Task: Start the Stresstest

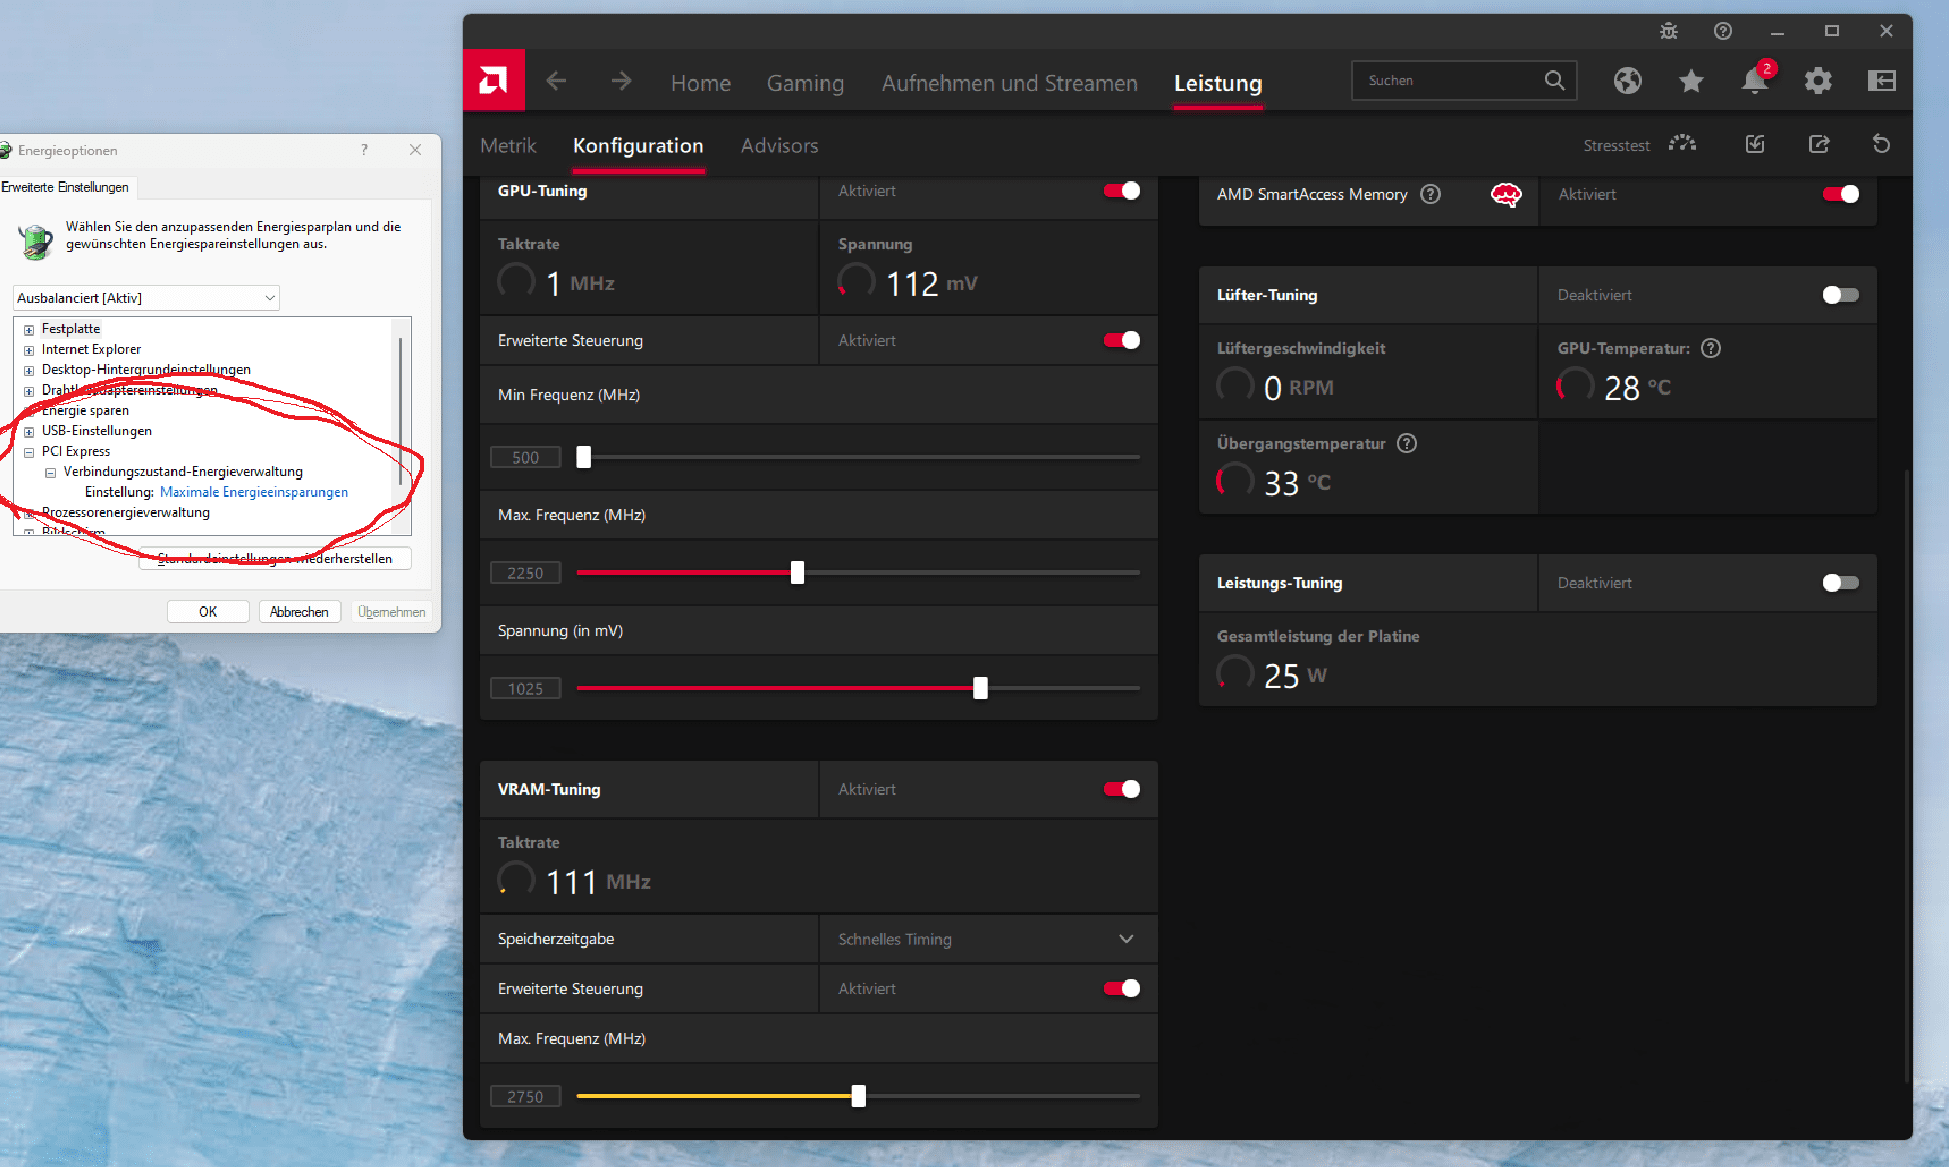Action: (1640, 145)
